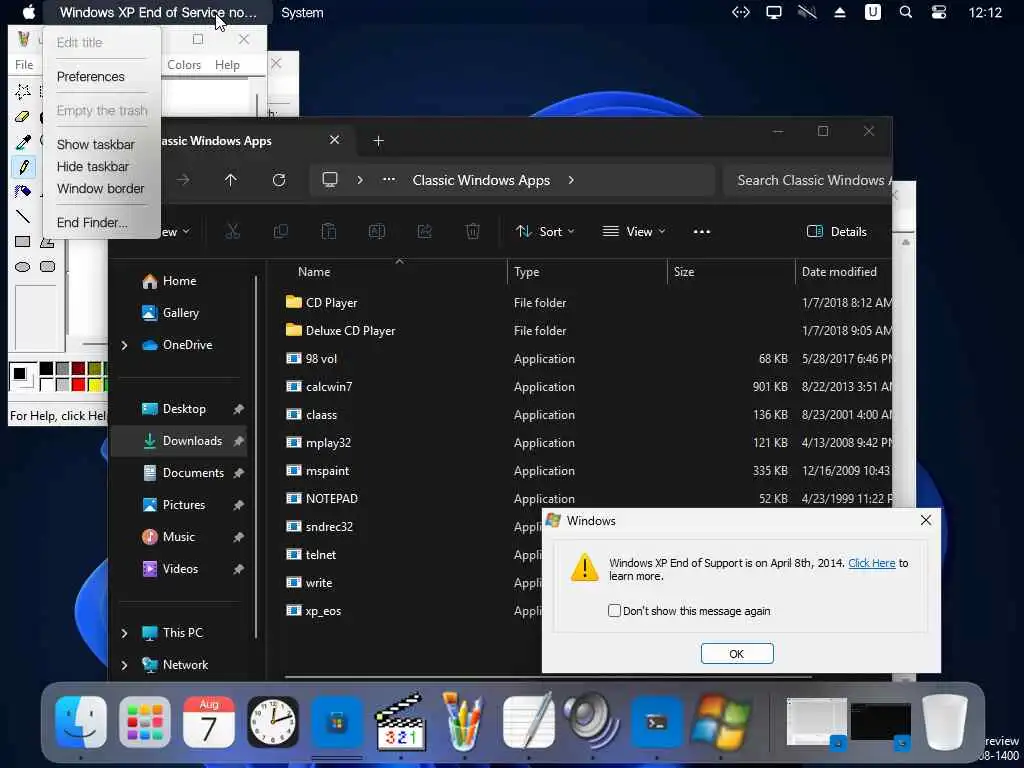Click the Delete trash icon in Explorer toolbar
The width and height of the screenshot is (1024, 768).
tap(473, 231)
